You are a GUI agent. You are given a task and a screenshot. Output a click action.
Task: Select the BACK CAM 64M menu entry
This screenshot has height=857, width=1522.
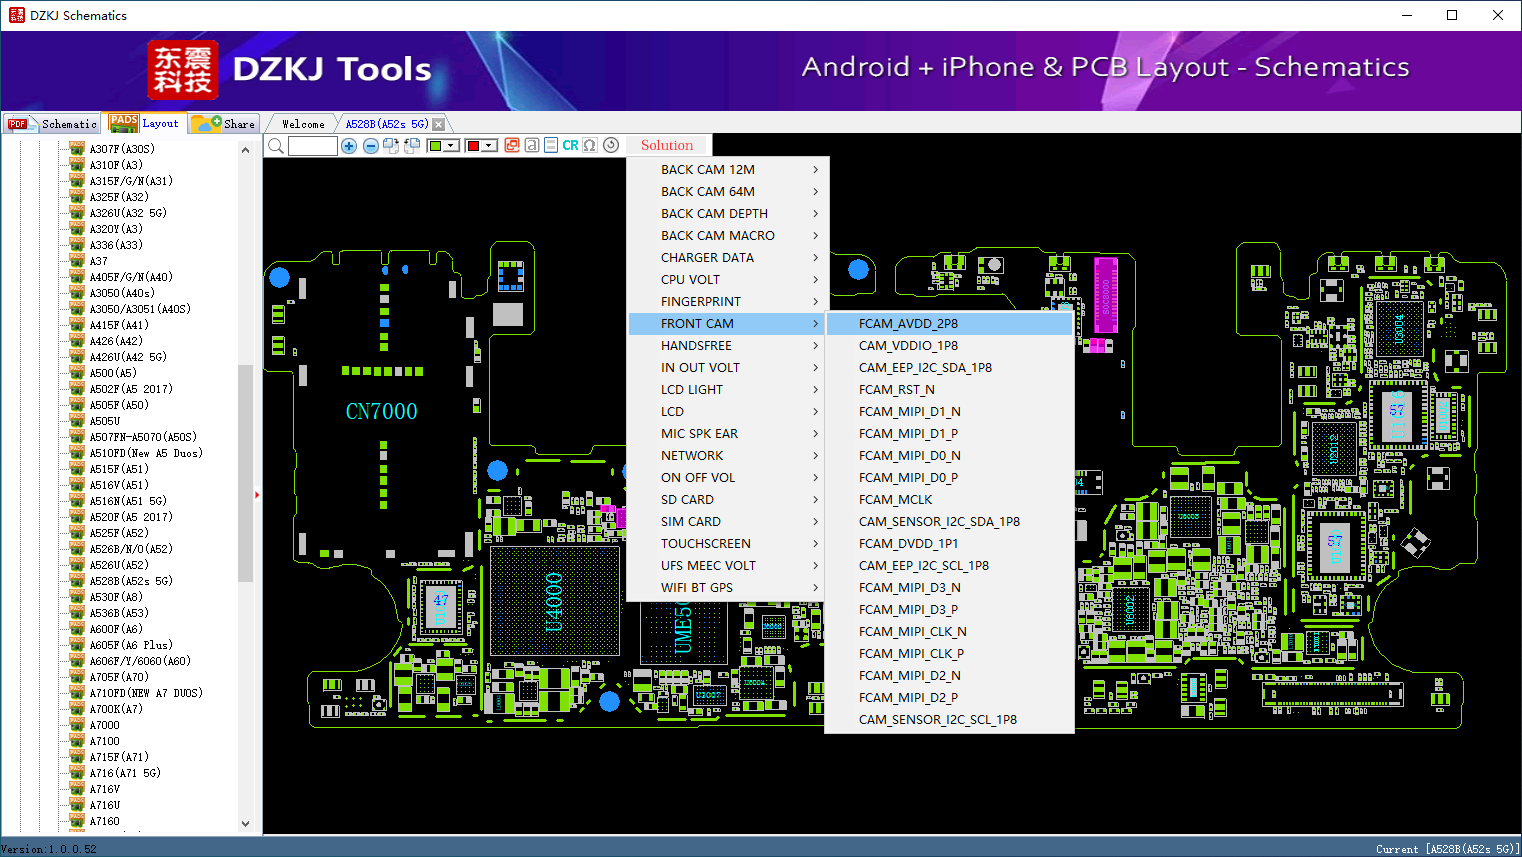(728, 192)
